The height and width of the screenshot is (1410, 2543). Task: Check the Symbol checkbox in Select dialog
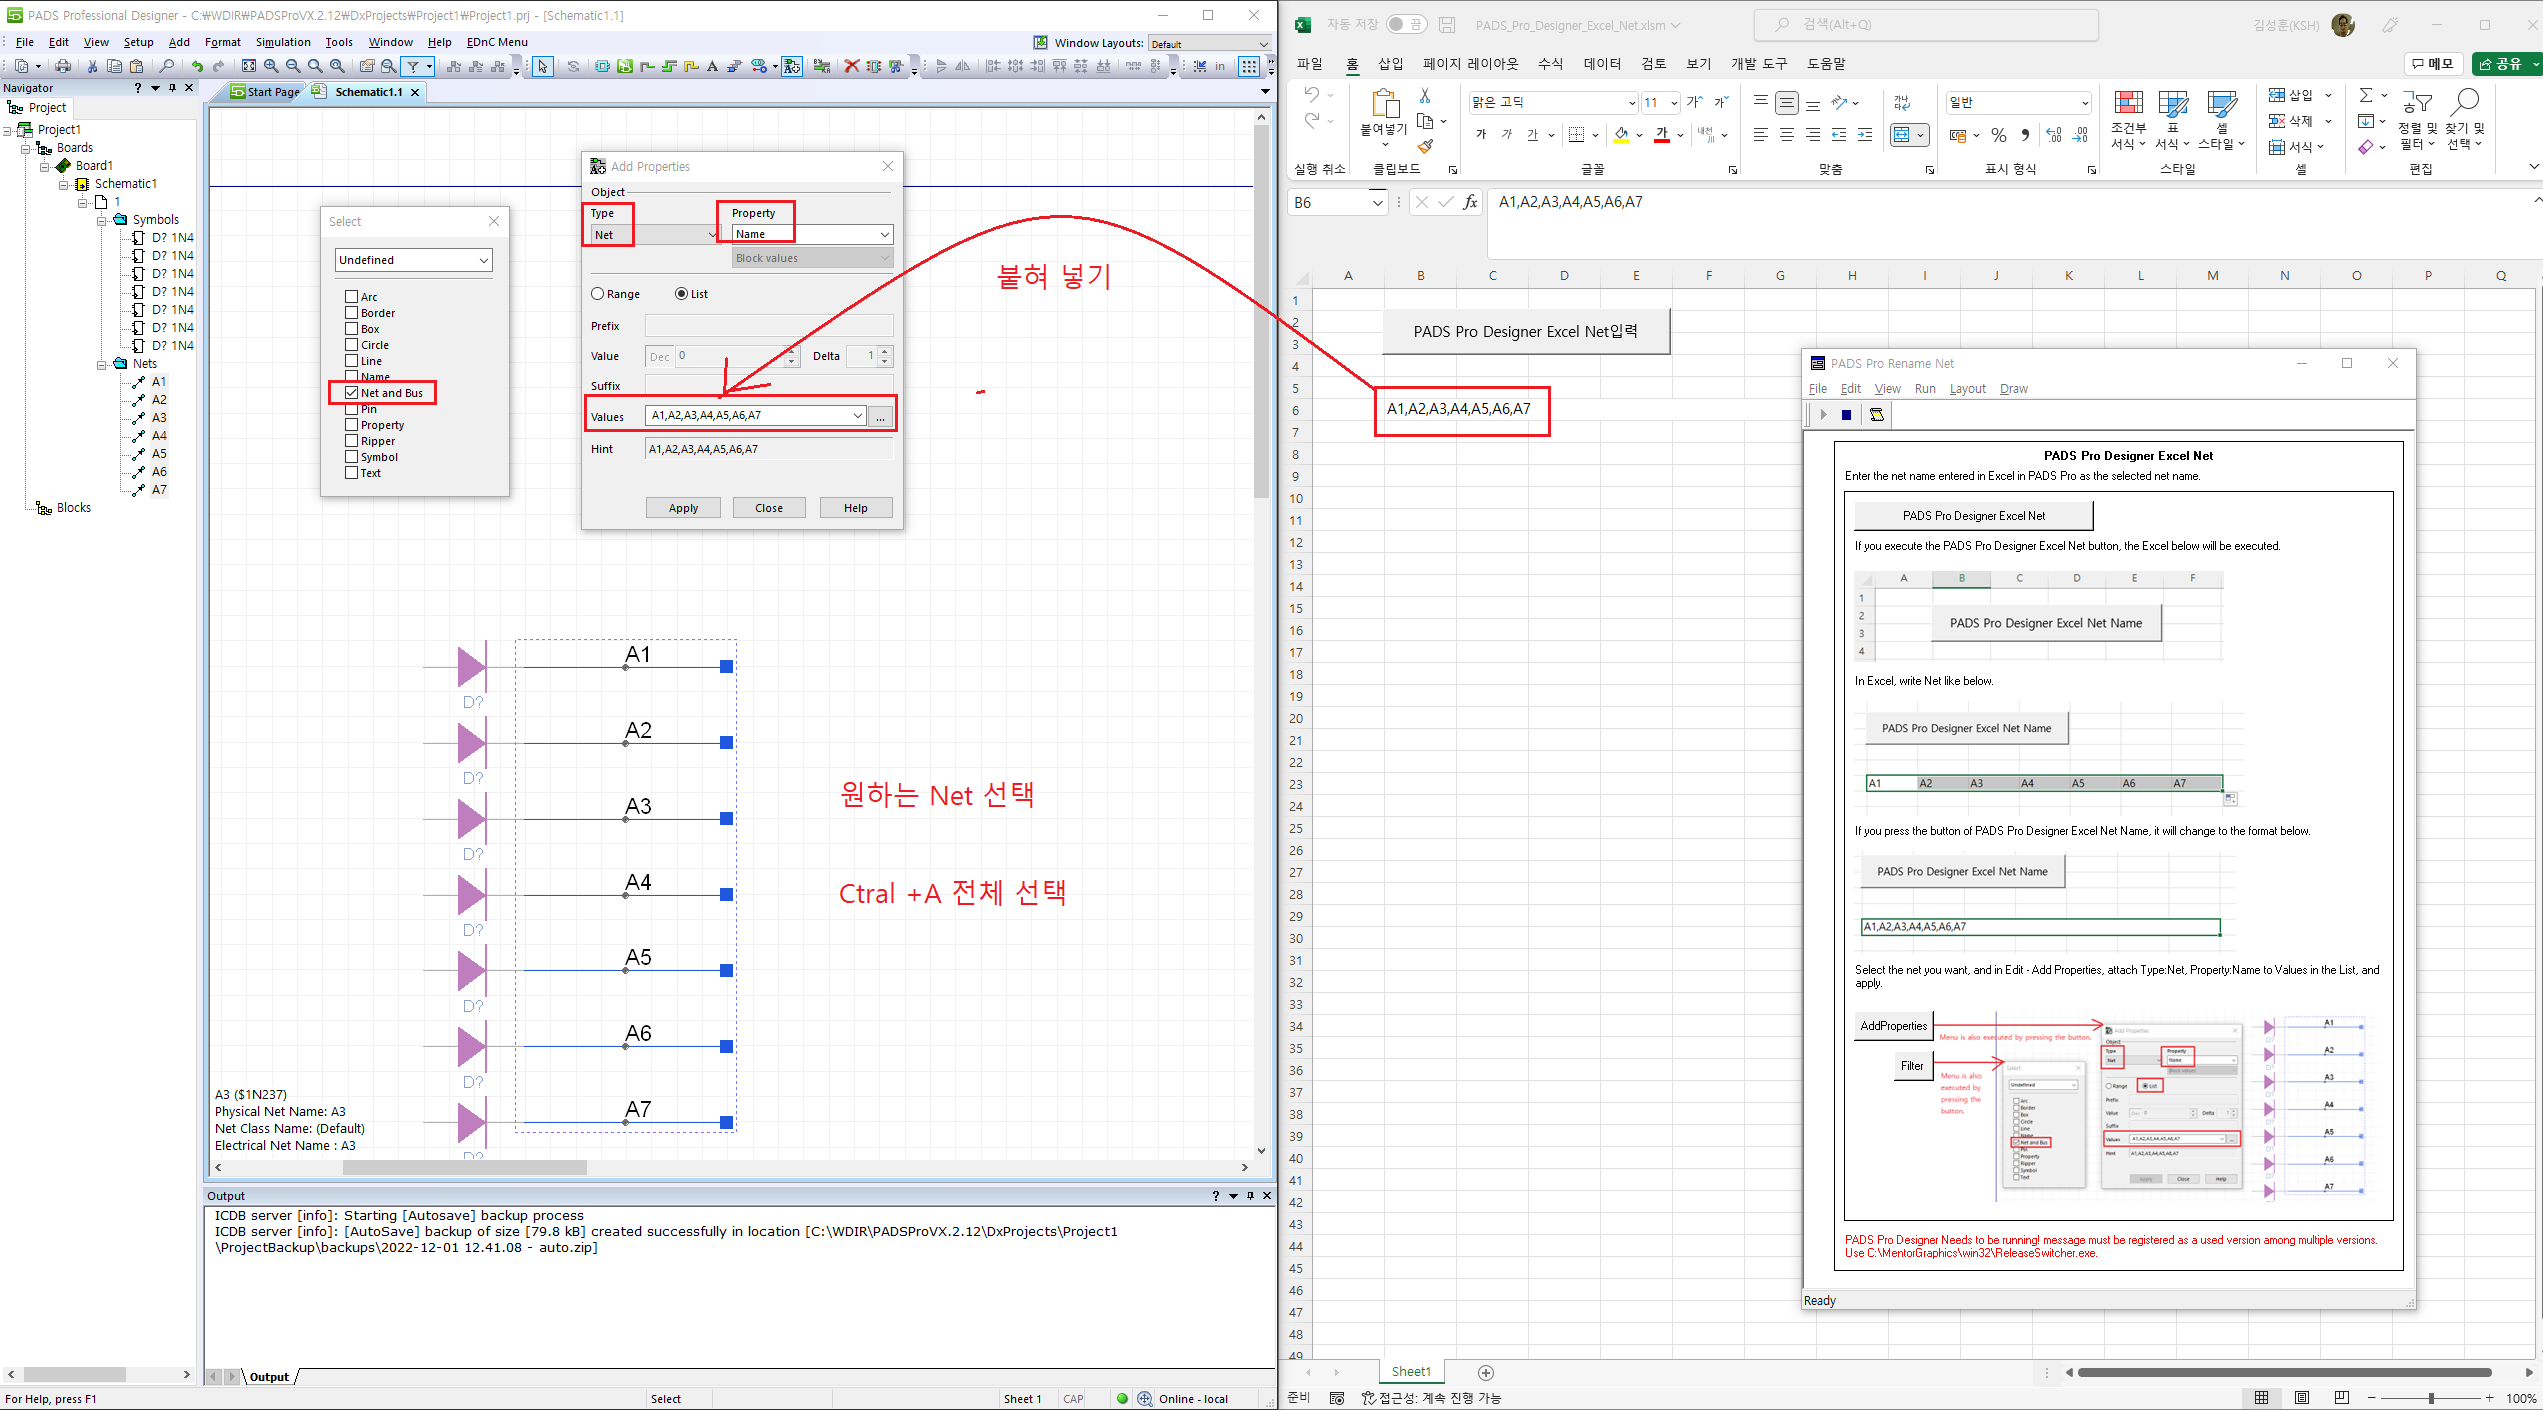pos(352,456)
